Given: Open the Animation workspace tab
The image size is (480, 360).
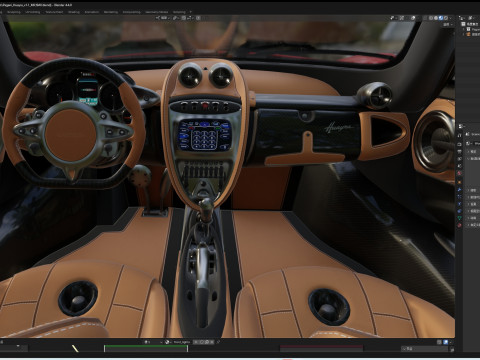Looking at the screenshot, I should 92,12.
